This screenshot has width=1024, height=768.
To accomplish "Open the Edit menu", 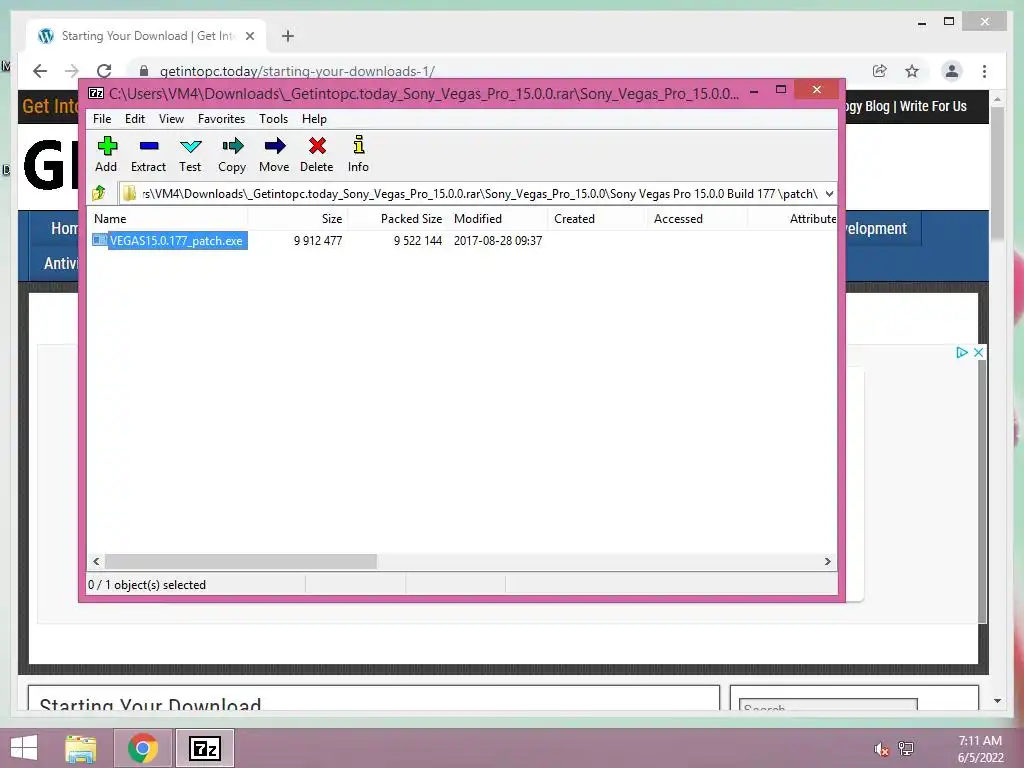I will pyautogui.click(x=135, y=119).
